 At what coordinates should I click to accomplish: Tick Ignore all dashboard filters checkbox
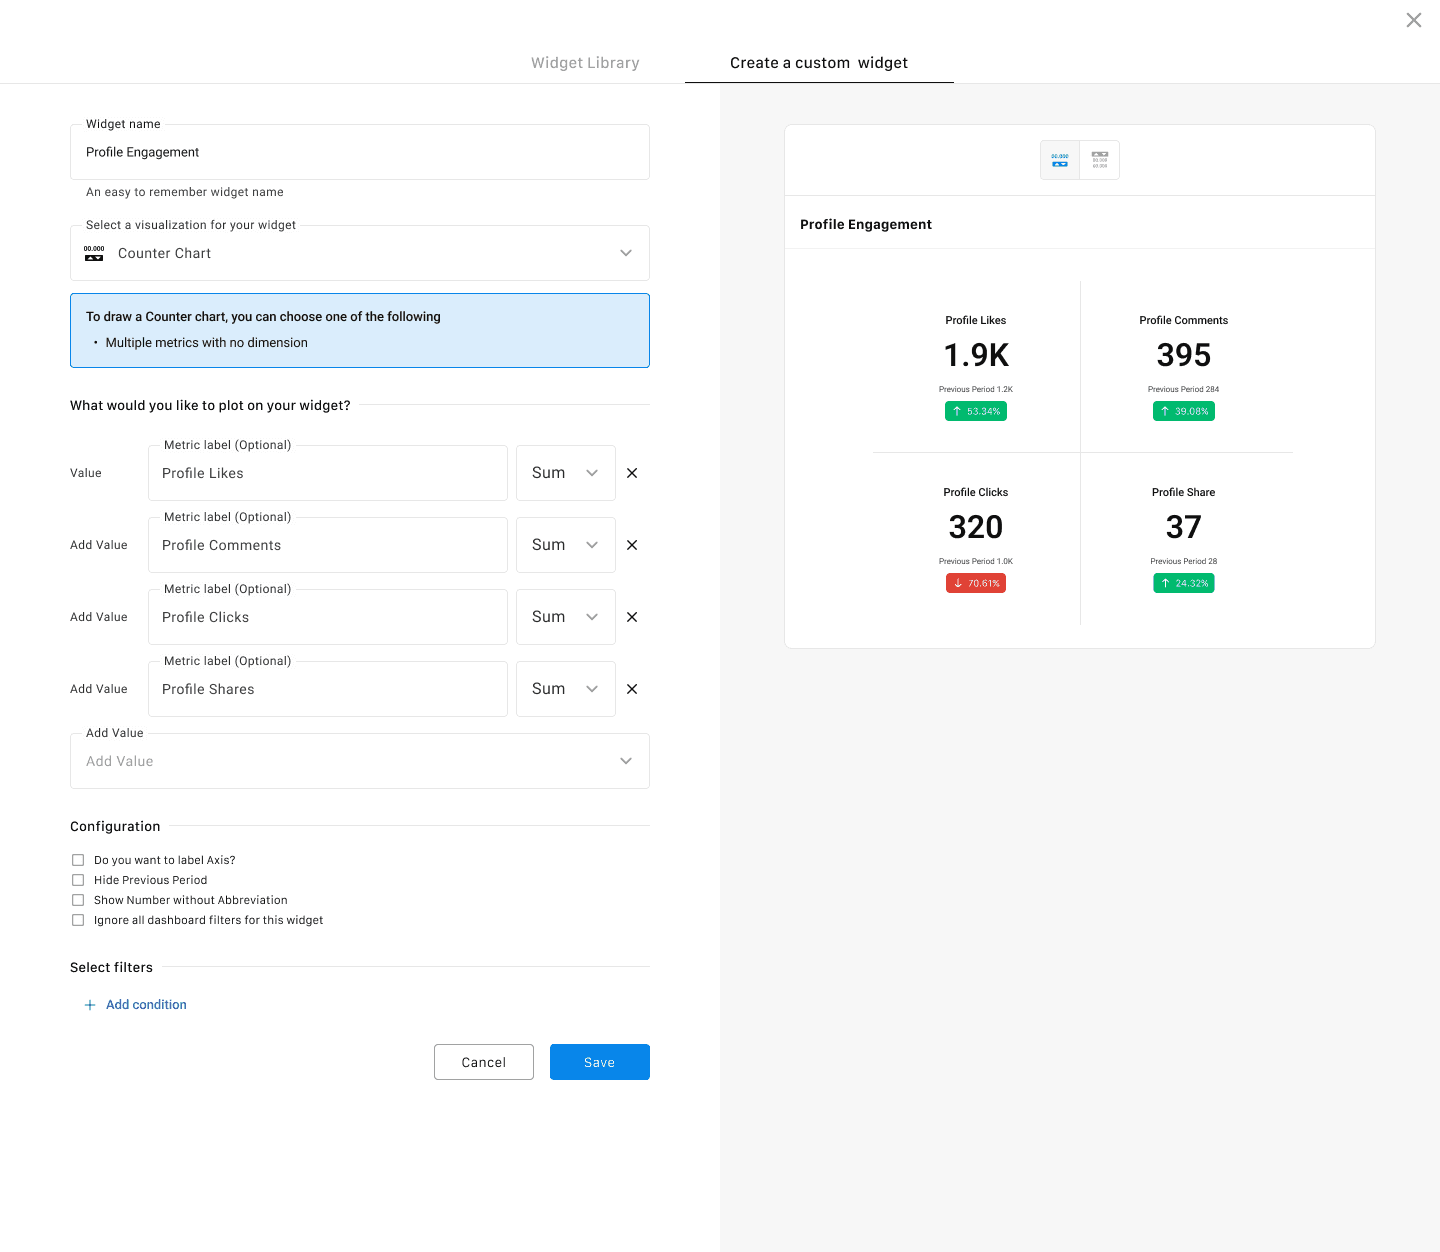pyautogui.click(x=78, y=920)
